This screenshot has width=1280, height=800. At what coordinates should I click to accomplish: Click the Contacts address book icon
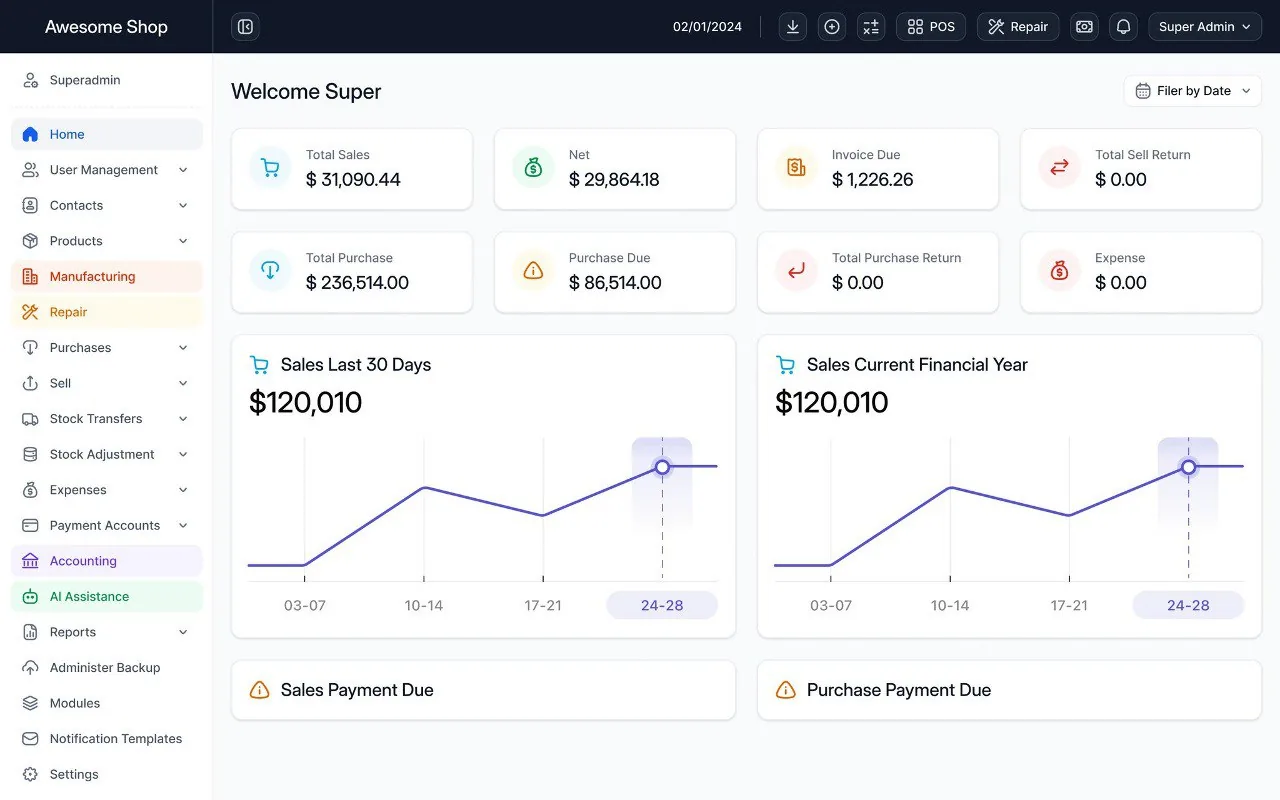pyautogui.click(x=30, y=206)
